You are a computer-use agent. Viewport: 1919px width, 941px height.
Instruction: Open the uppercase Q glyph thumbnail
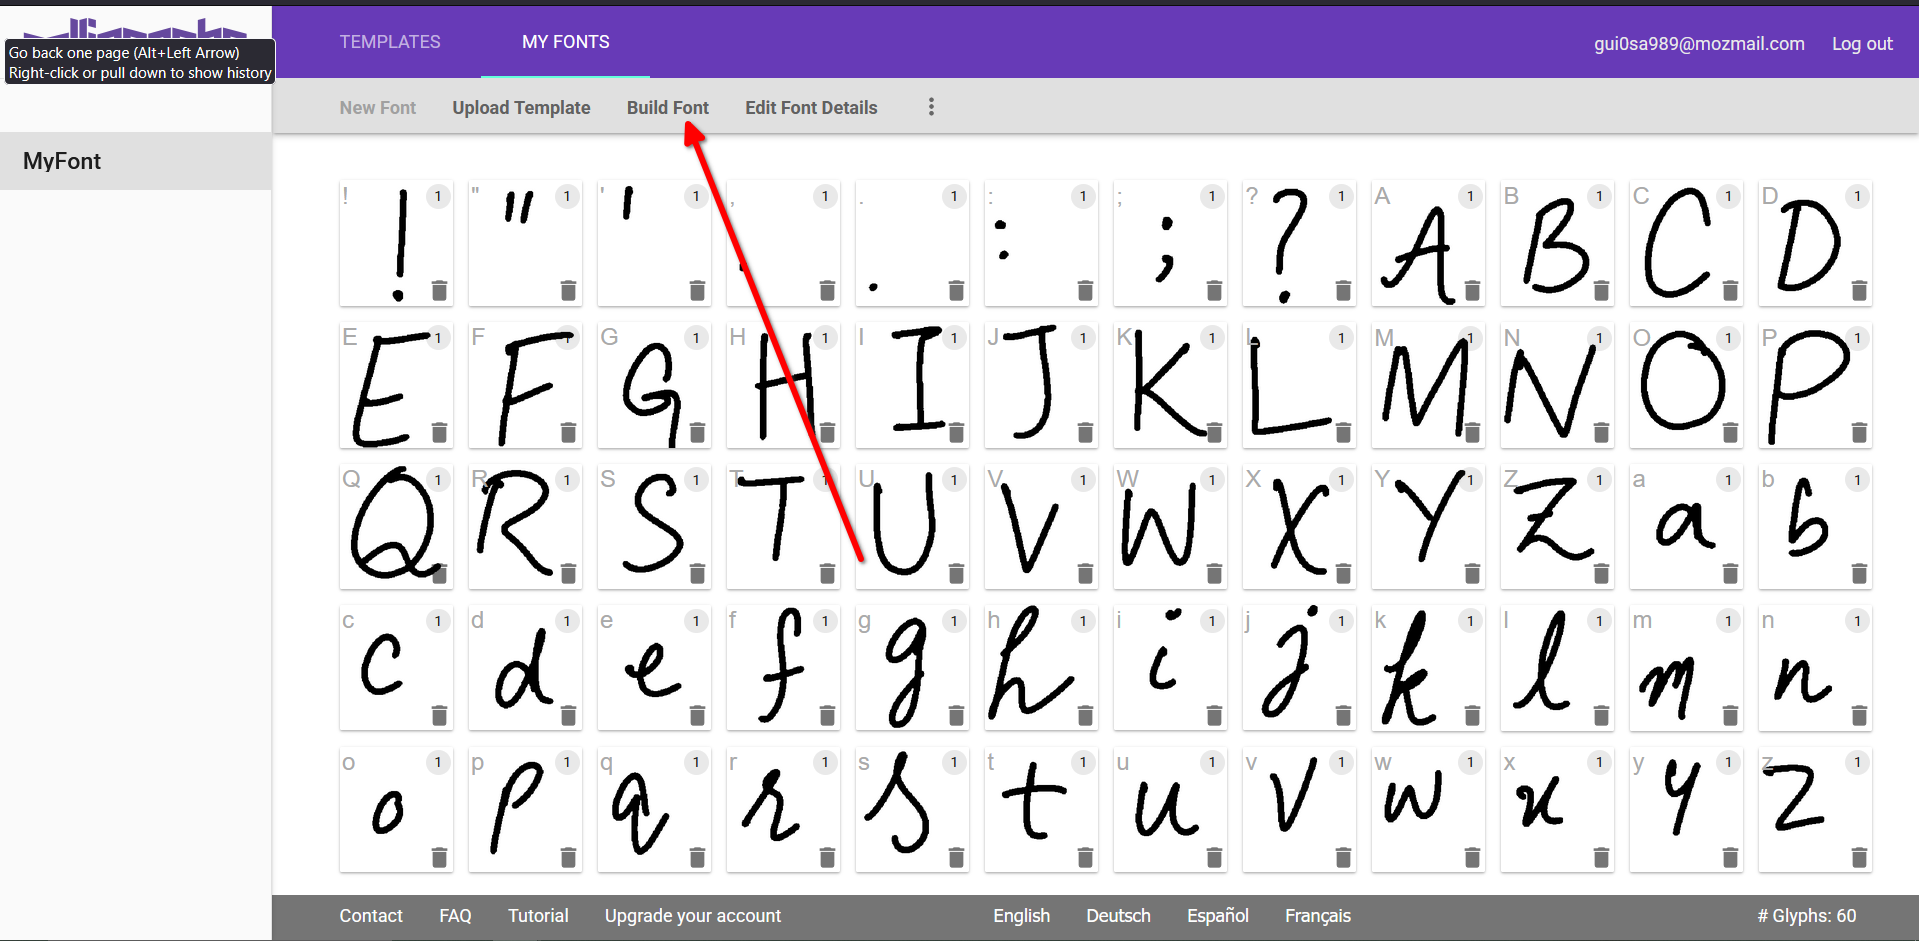396,527
